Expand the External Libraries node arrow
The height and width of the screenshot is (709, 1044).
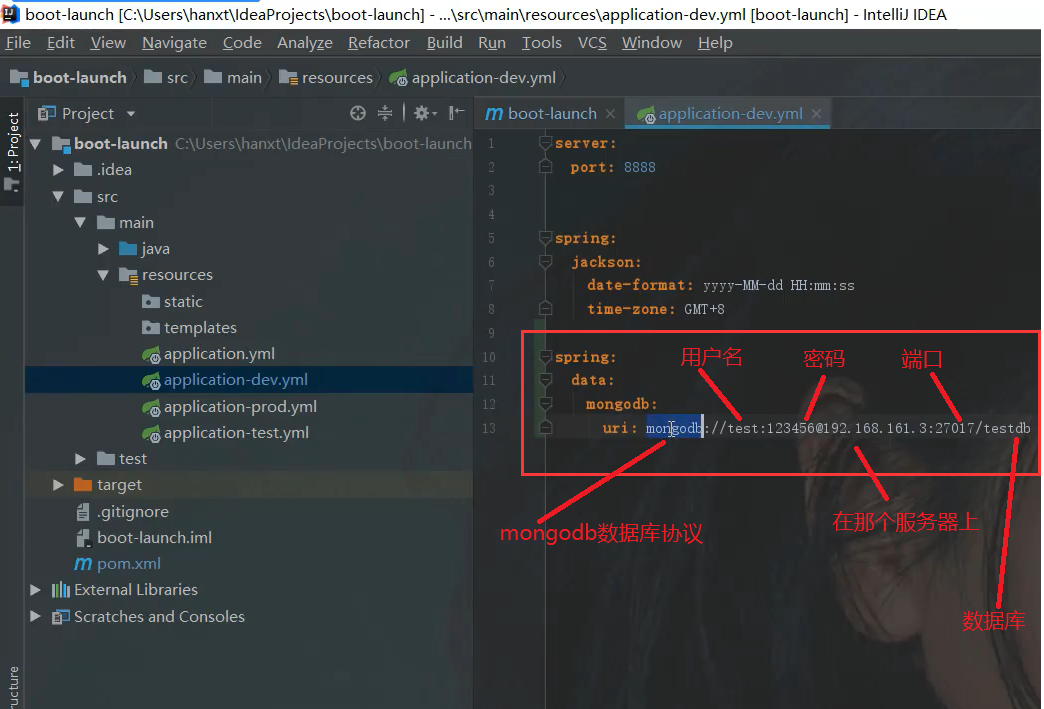coord(35,590)
